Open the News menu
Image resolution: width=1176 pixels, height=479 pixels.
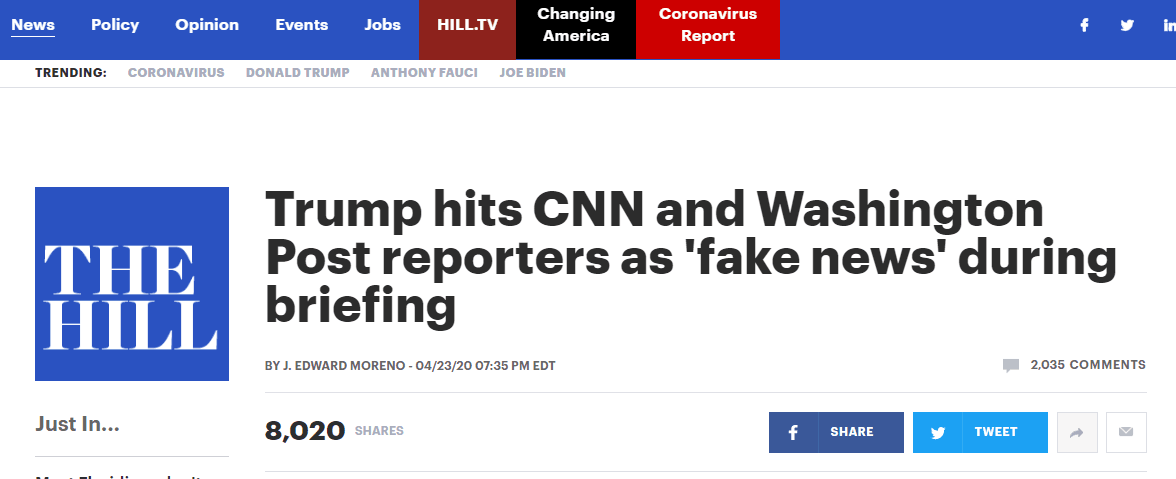(x=33, y=25)
